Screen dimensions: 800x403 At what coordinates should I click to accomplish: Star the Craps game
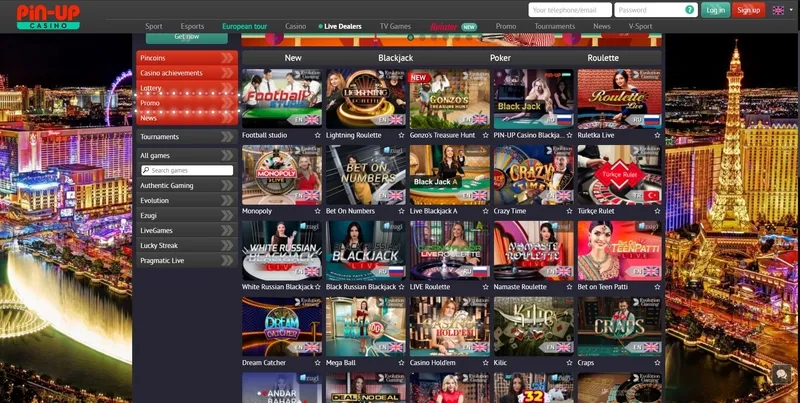(x=657, y=363)
